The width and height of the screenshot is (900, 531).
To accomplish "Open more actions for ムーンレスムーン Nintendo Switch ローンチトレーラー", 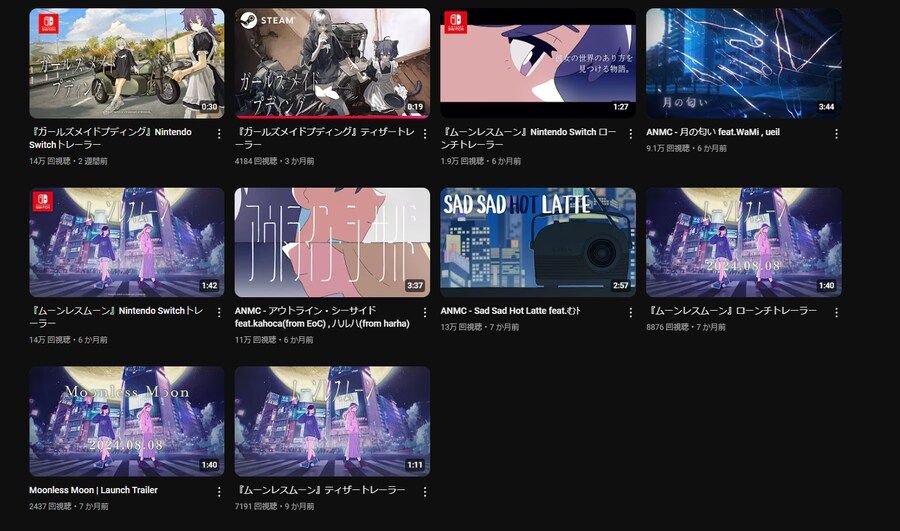I will click(630, 134).
